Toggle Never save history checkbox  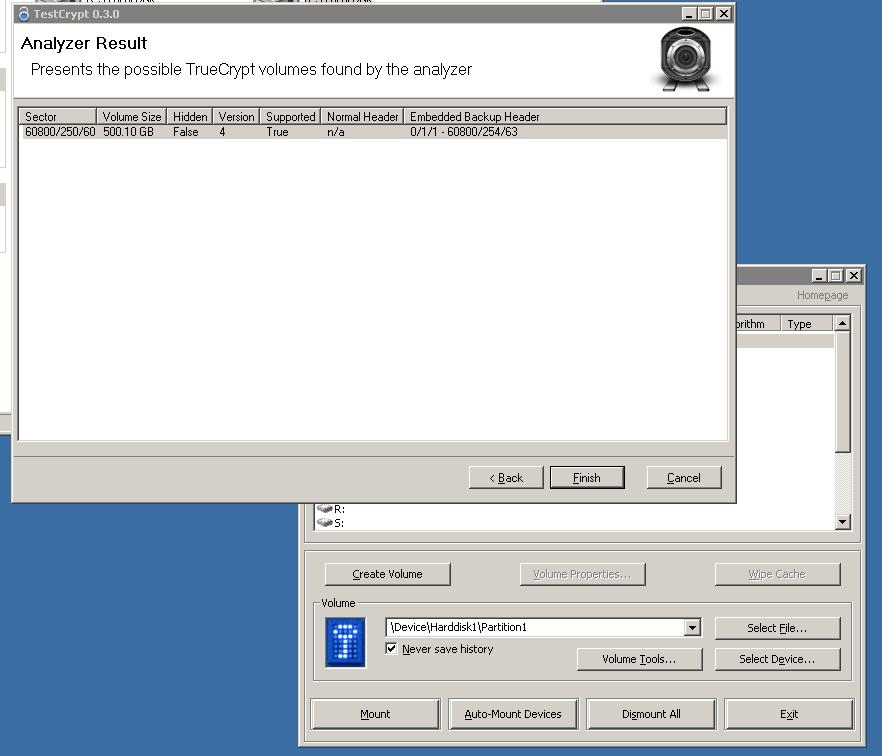(391, 649)
